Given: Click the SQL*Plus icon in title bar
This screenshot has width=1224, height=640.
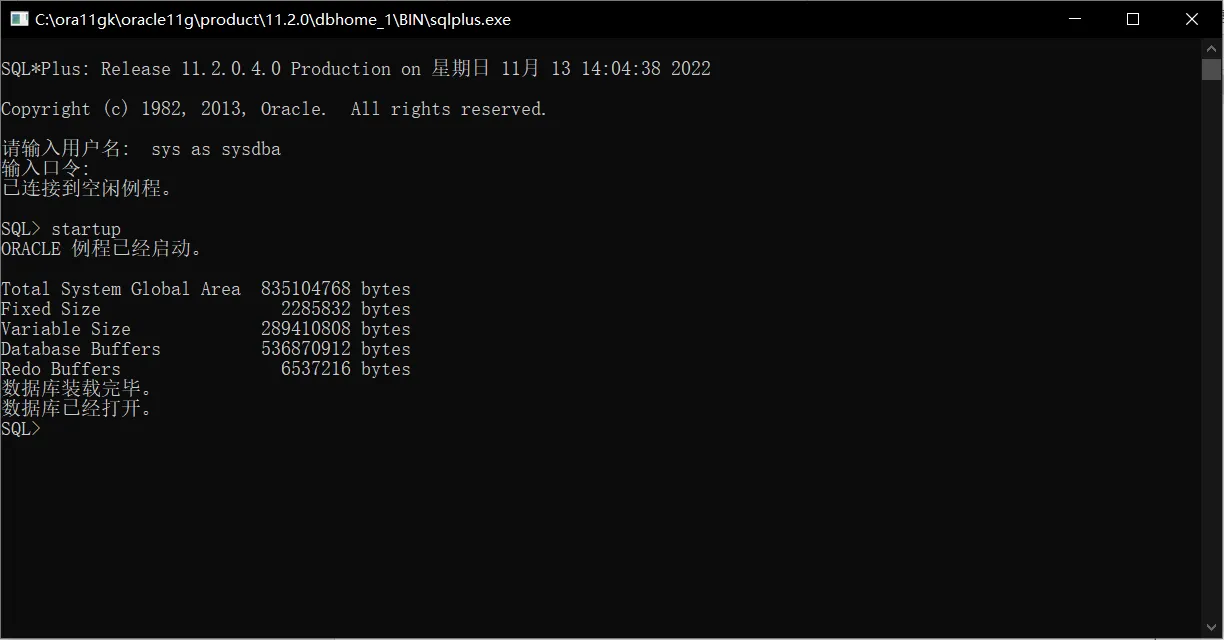Looking at the screenshot, I should [19, 19].
